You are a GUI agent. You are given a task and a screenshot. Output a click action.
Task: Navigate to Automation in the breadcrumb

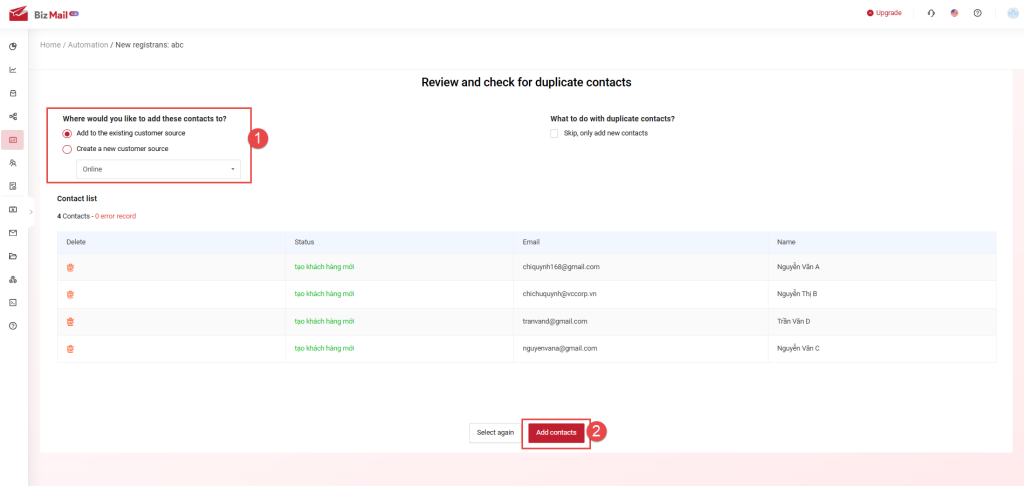tap(88, 45)
